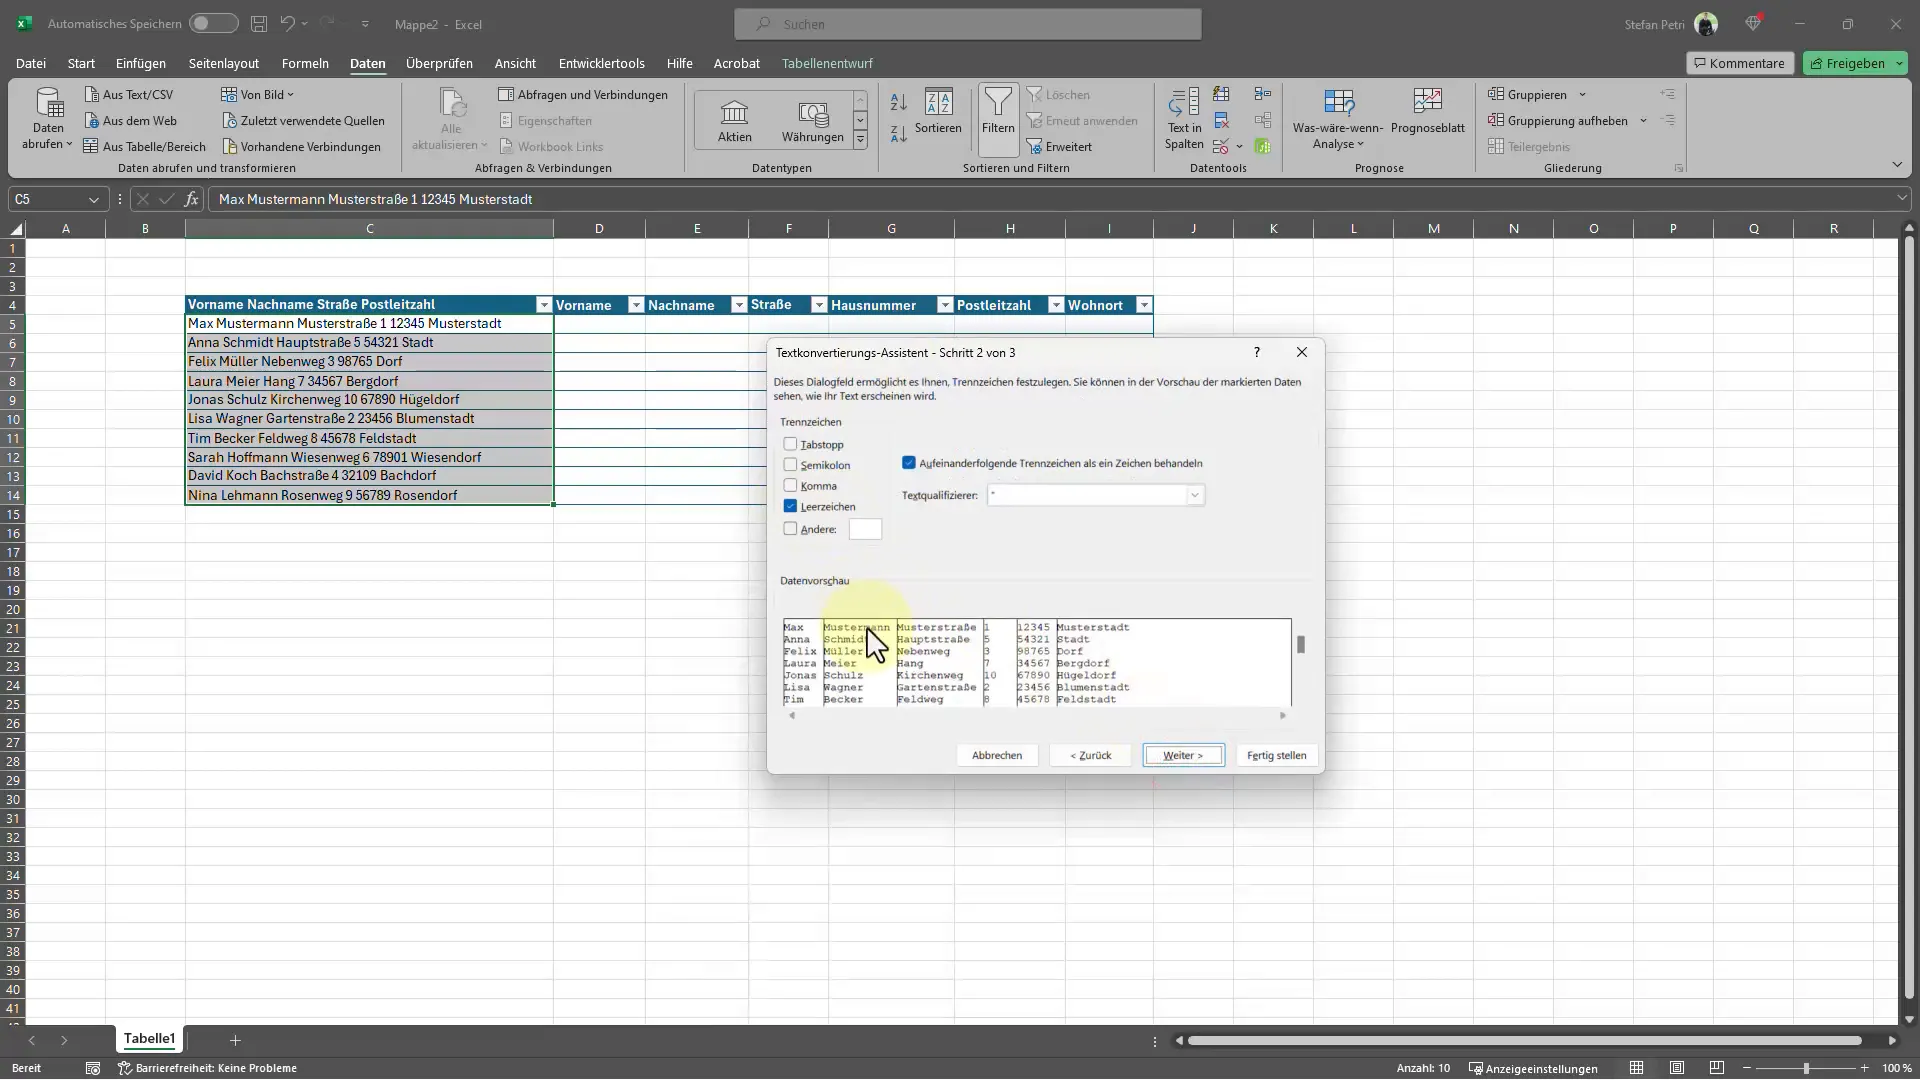Create a Prognoseblatt
This screenshot has width=1920, height=1080.
tap(1428, 112)
